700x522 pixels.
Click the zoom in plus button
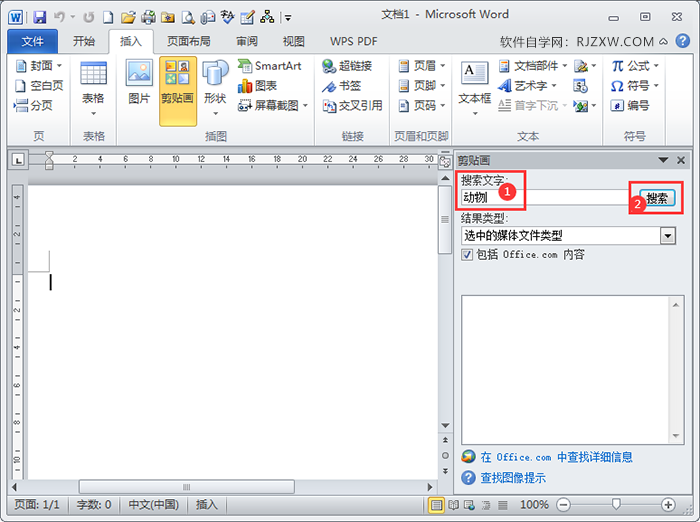668,505
